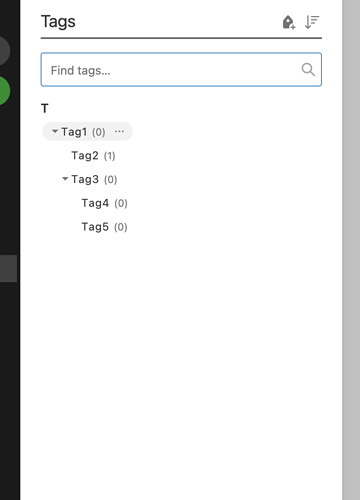The image size is (360, 500).
Task: Open Tag2 to see its note
Action: pyautogui.click(x=85, y=156)
